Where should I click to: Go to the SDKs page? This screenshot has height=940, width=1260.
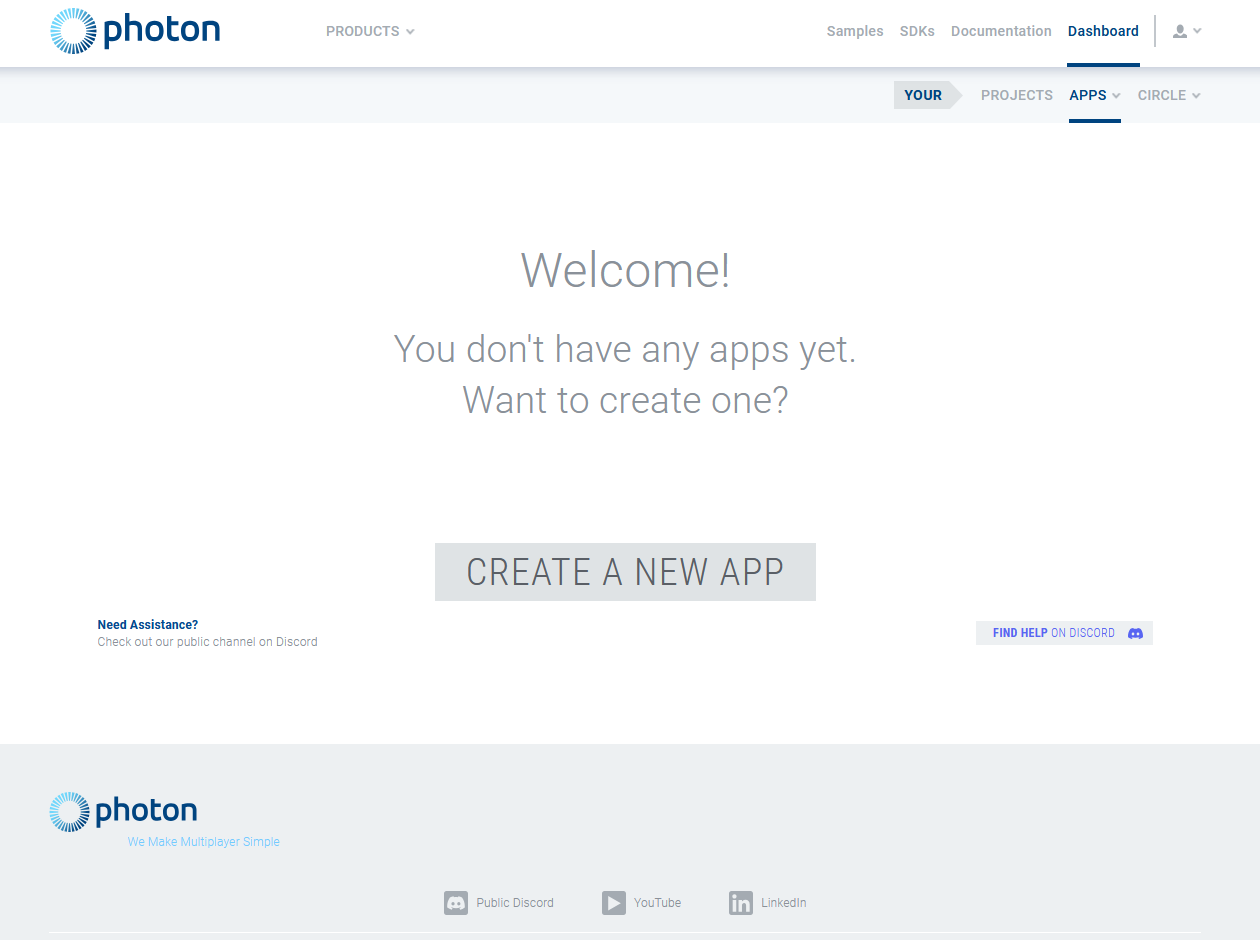point(917,31)
